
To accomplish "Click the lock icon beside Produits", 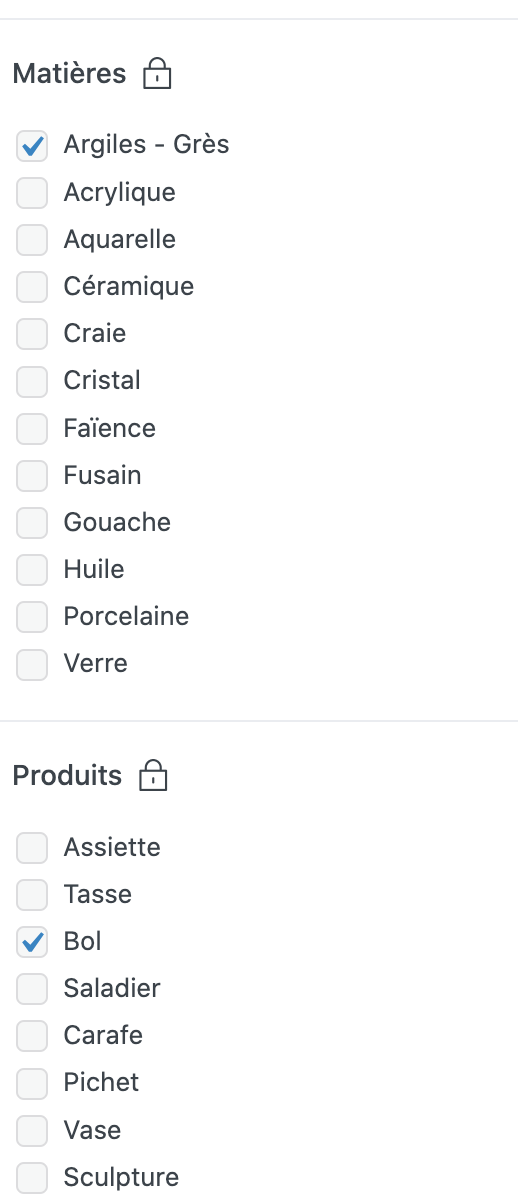I will (153, 776).
